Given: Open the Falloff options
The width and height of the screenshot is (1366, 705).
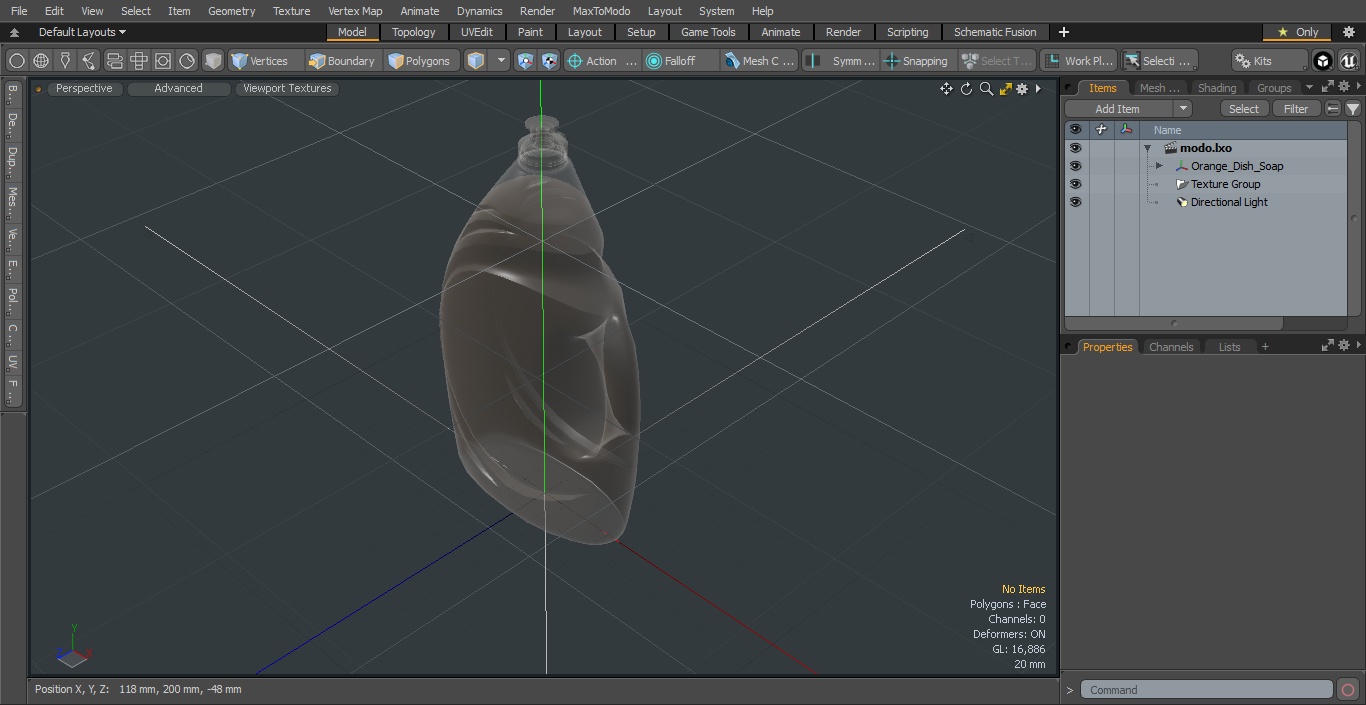Looking at the screenshot, I should [681, 61].
